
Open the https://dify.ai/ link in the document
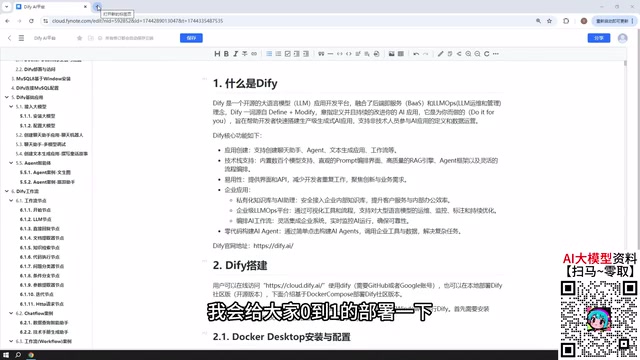[x=273, y=246]
